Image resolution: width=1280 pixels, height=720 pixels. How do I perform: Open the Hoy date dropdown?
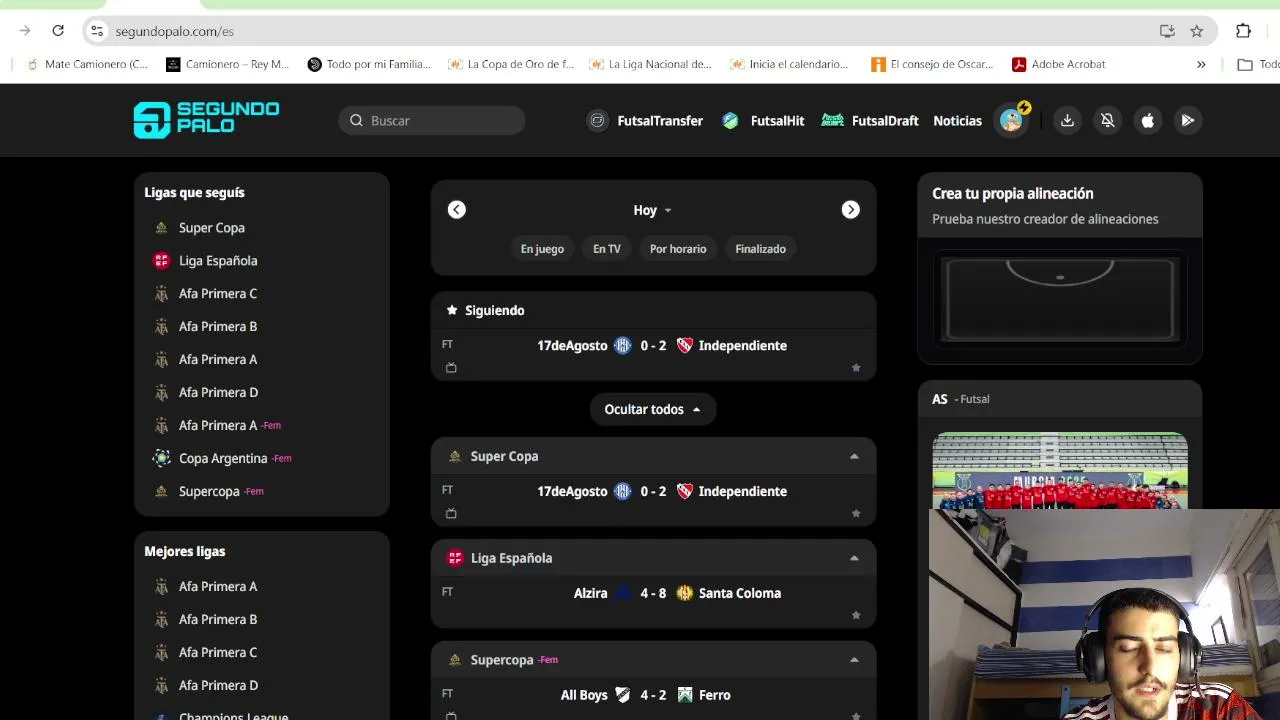(652, 210)
